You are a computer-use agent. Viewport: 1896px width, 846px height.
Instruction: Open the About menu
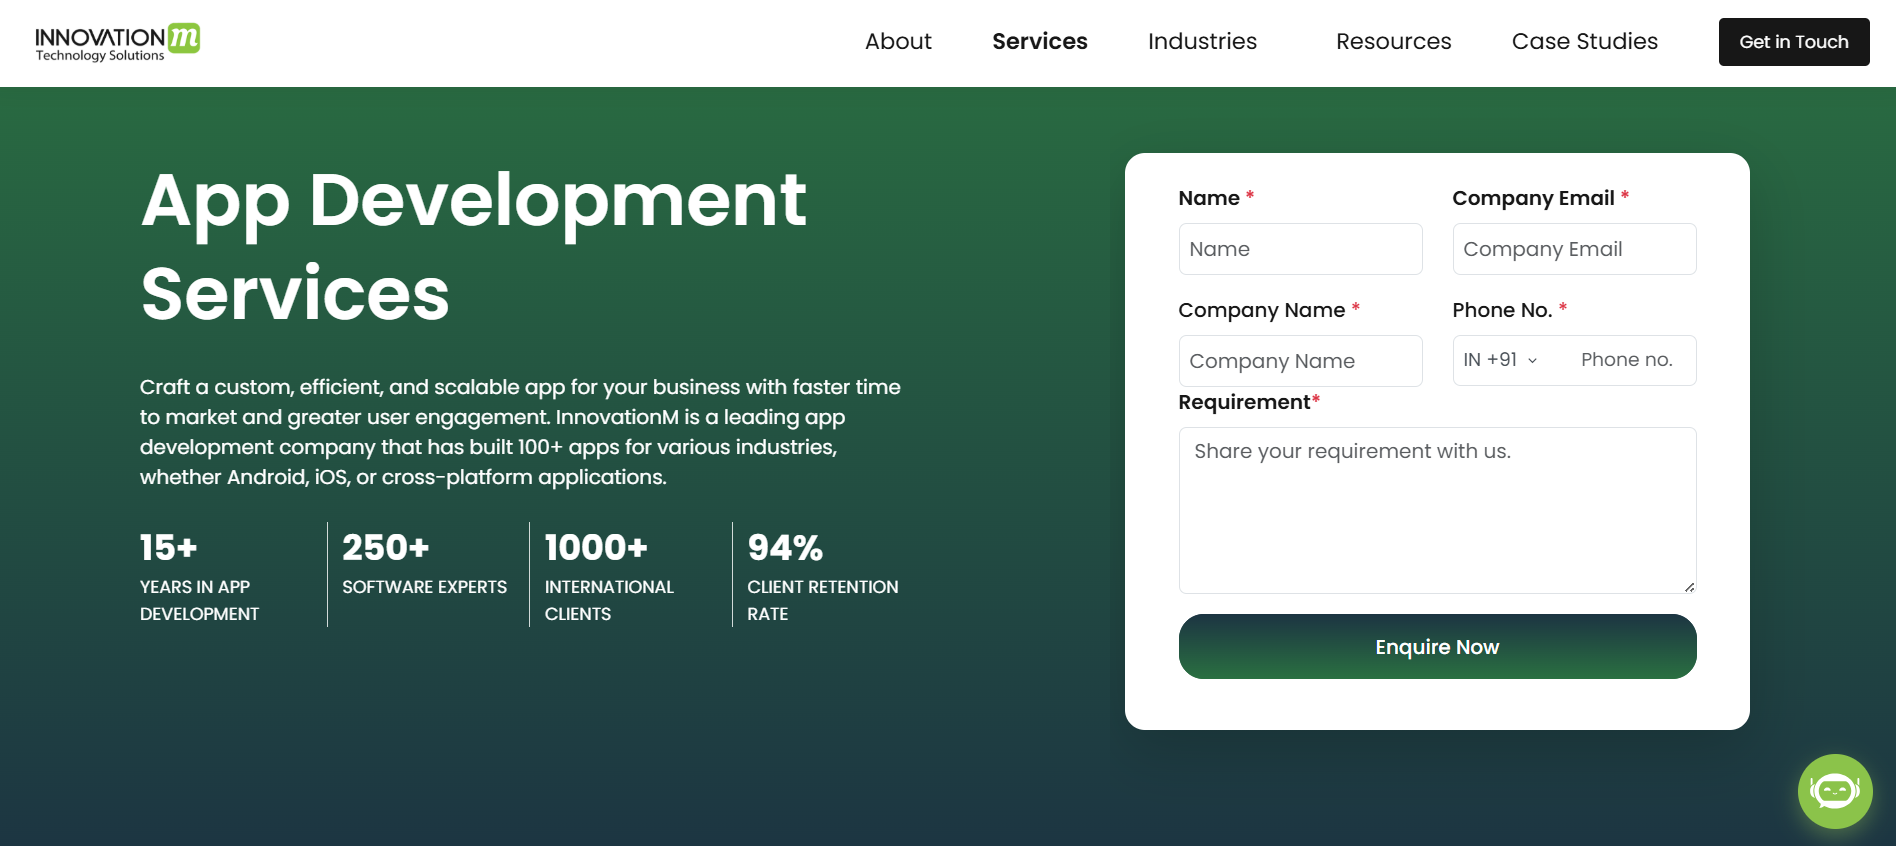tap(898, 42)
